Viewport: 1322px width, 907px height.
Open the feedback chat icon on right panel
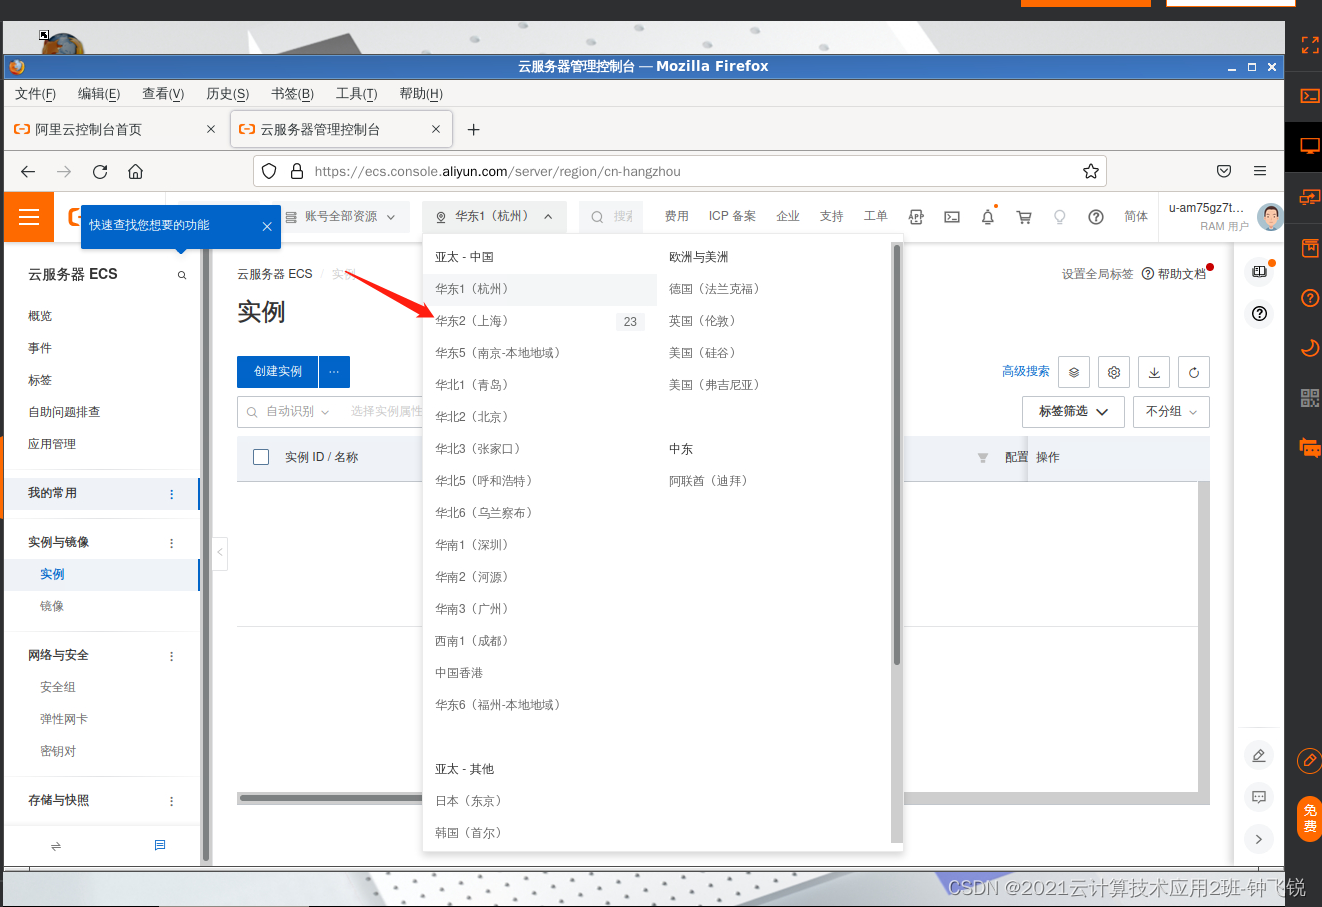pyautogui.click(x=1259, y=797)
